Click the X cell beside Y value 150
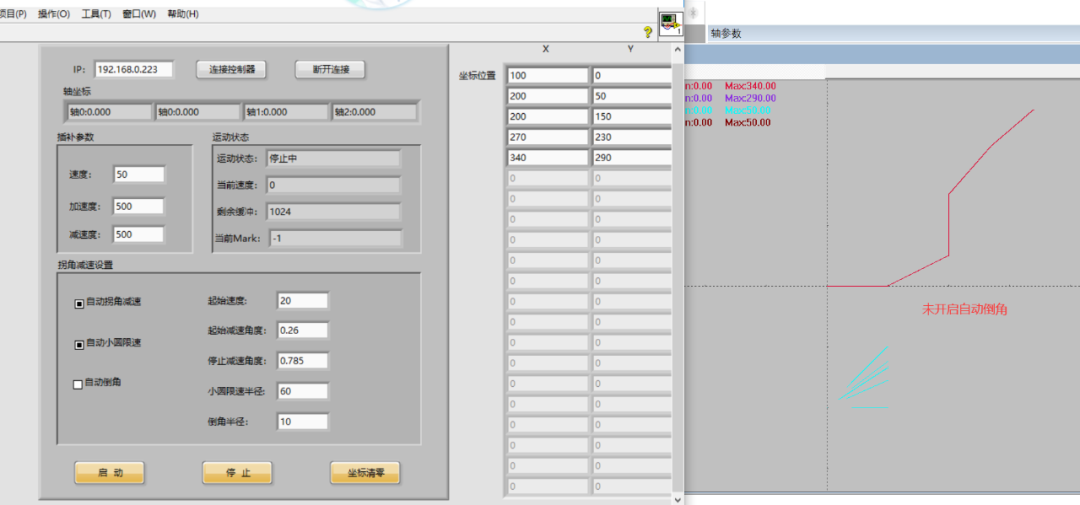This screenshot has height=505, width=1080. 548,116
